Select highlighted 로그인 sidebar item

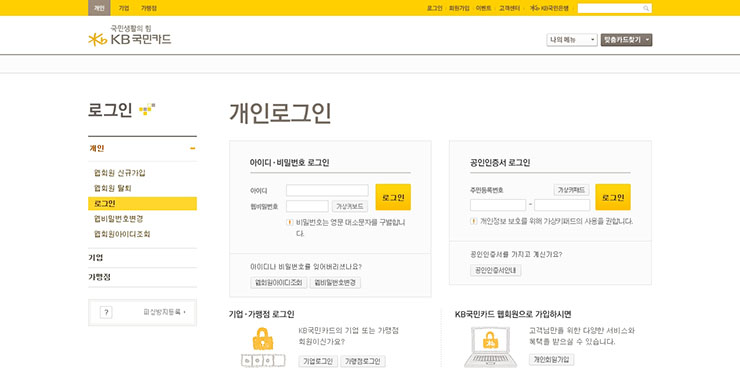pyautogui.click(x=143, y=204)
